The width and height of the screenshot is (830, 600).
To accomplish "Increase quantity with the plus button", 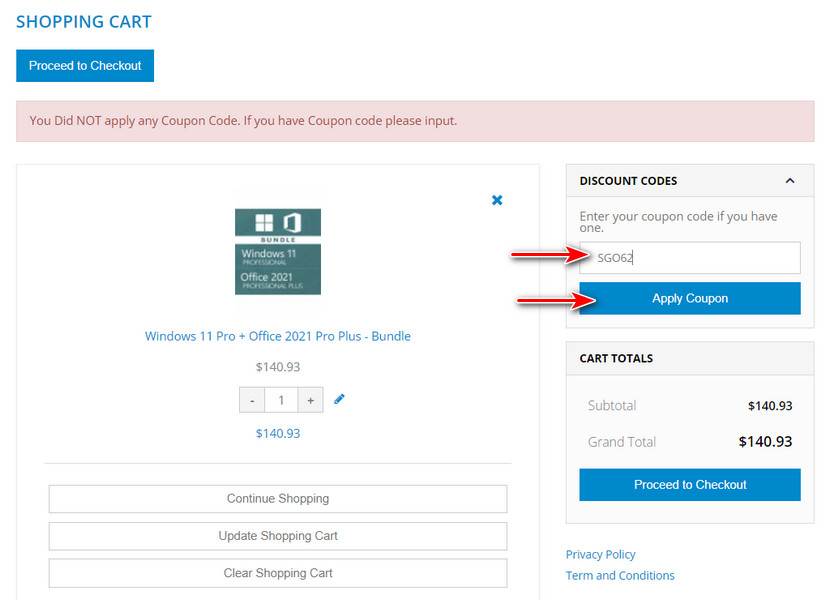I will [311, 400].
